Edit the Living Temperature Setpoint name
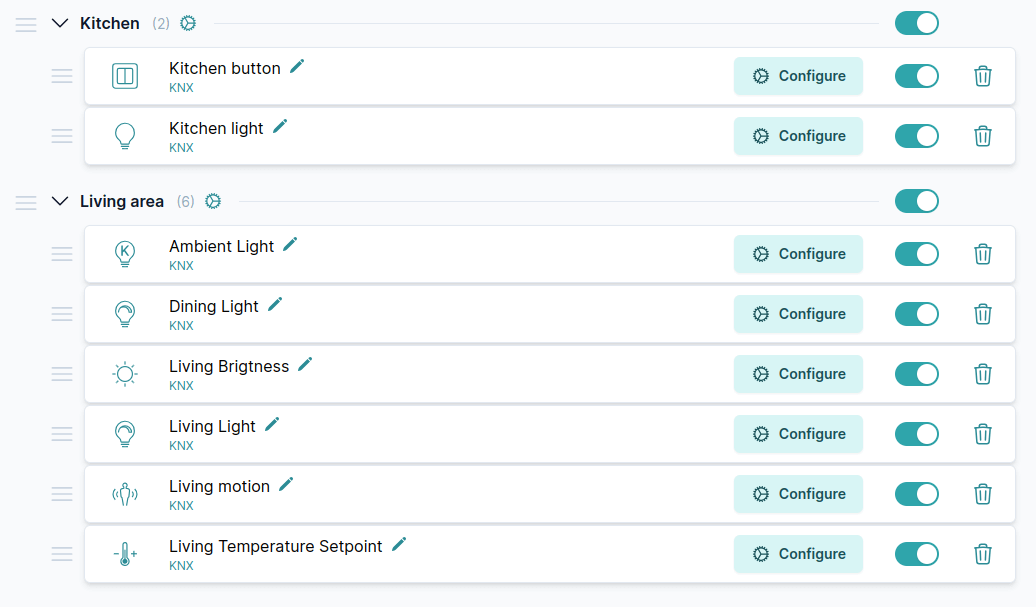Image resolution: width=1036 pixels, height=607 pixels. point(399,545)
